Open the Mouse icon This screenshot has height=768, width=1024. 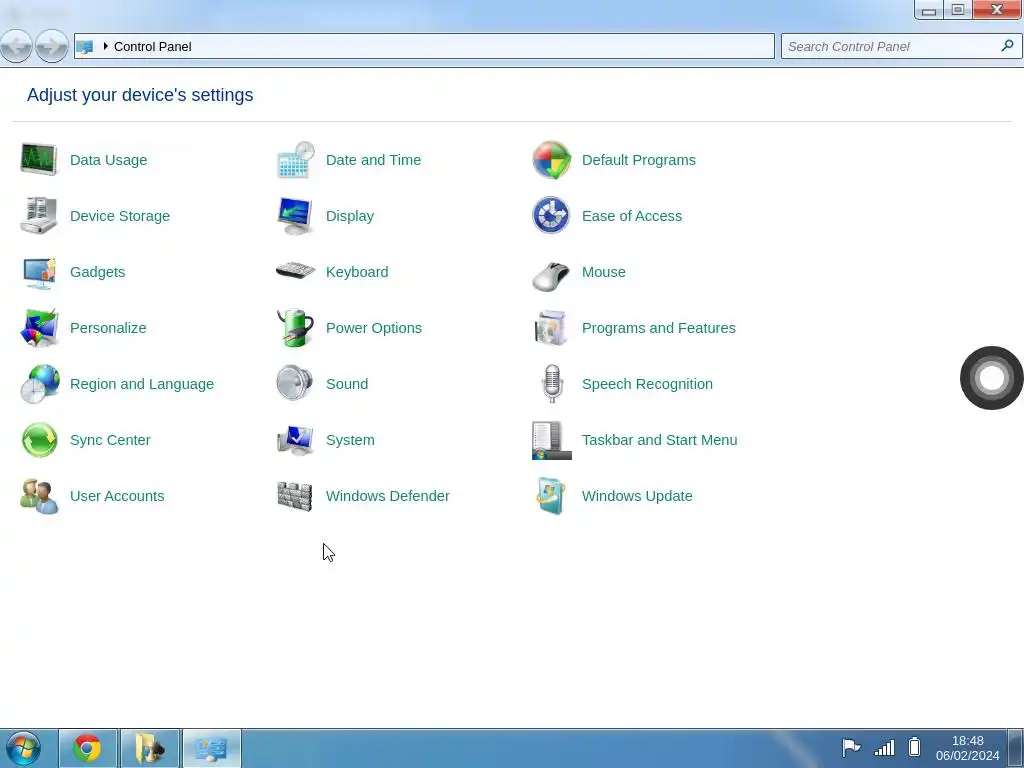[x=551, y=276]
